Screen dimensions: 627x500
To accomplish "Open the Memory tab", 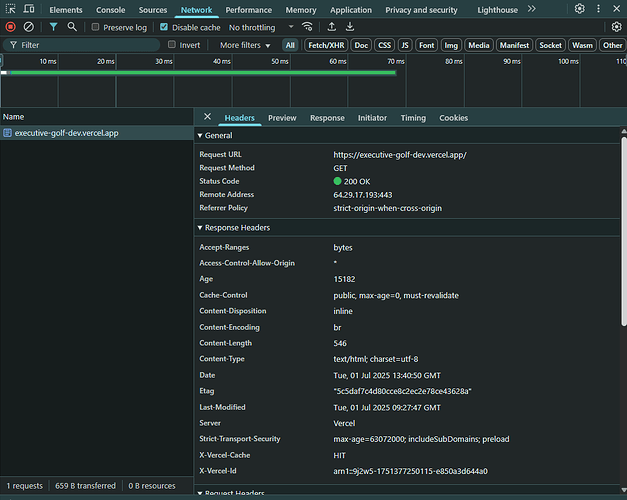I will [301, 10].
